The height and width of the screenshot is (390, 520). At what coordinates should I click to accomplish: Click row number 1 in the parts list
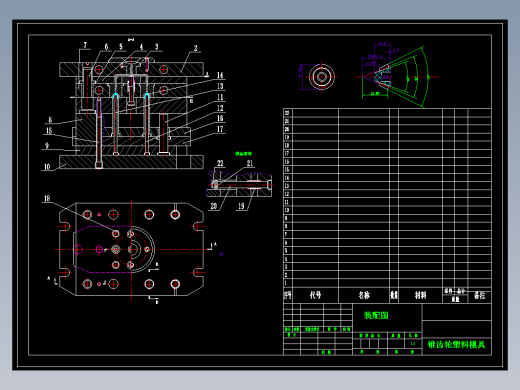(x=286, y=283)
